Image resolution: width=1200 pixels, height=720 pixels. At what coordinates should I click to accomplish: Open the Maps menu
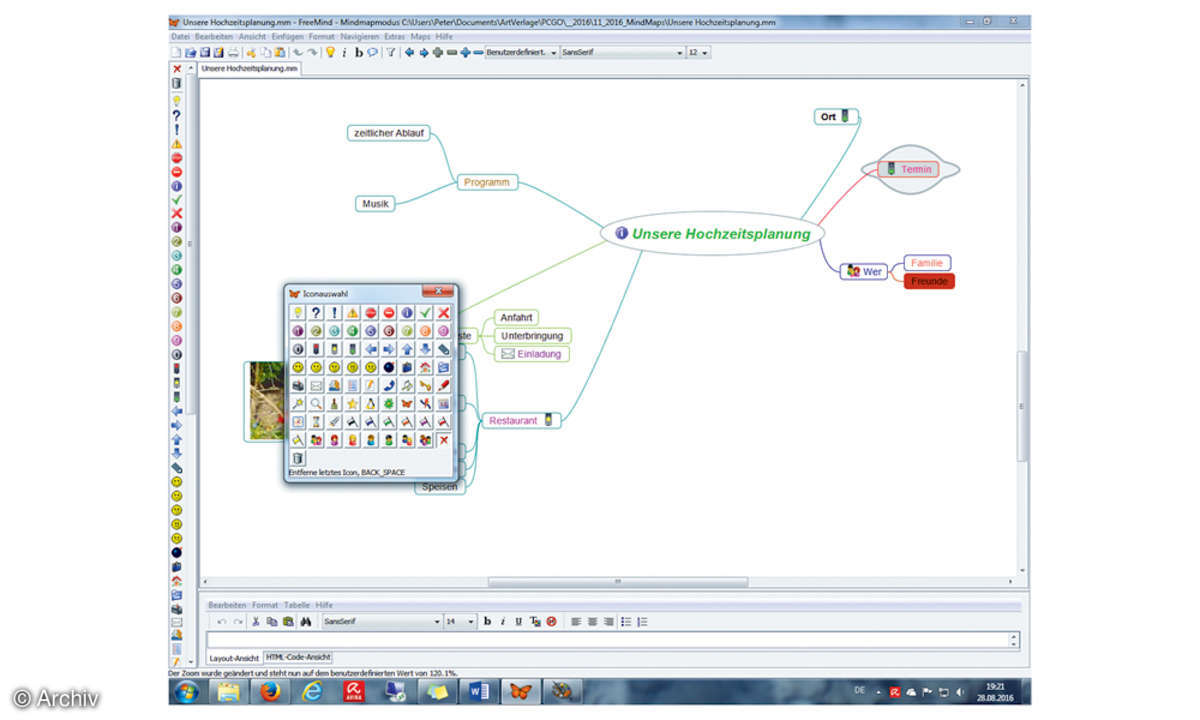coord(420,36)
